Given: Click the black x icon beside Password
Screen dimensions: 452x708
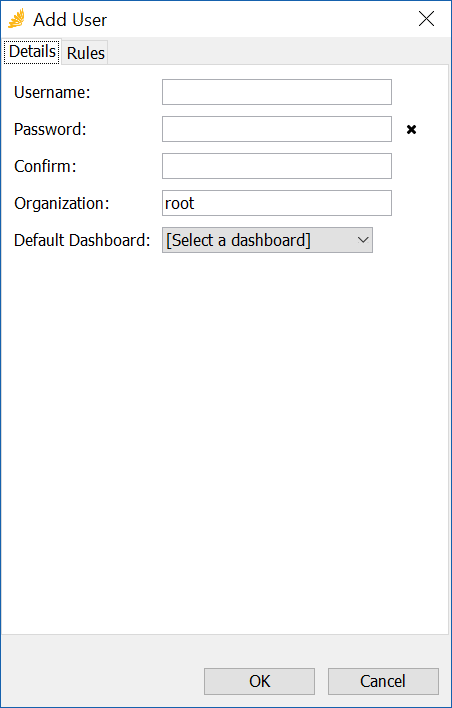Looking at the screenshot, I should pos(411,130).
